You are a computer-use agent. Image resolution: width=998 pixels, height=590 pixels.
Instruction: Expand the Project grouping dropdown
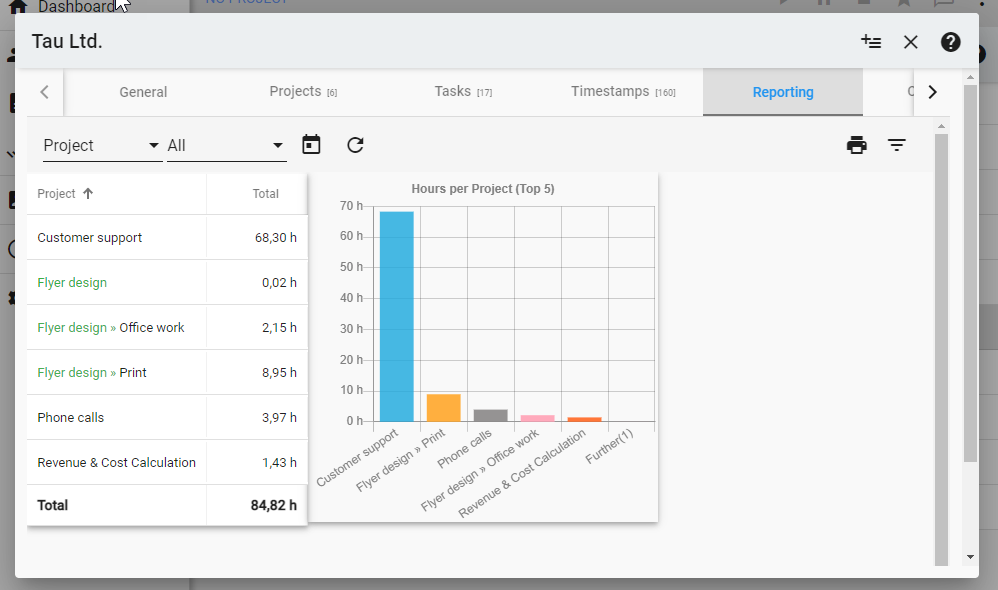[x=102, y=146]
